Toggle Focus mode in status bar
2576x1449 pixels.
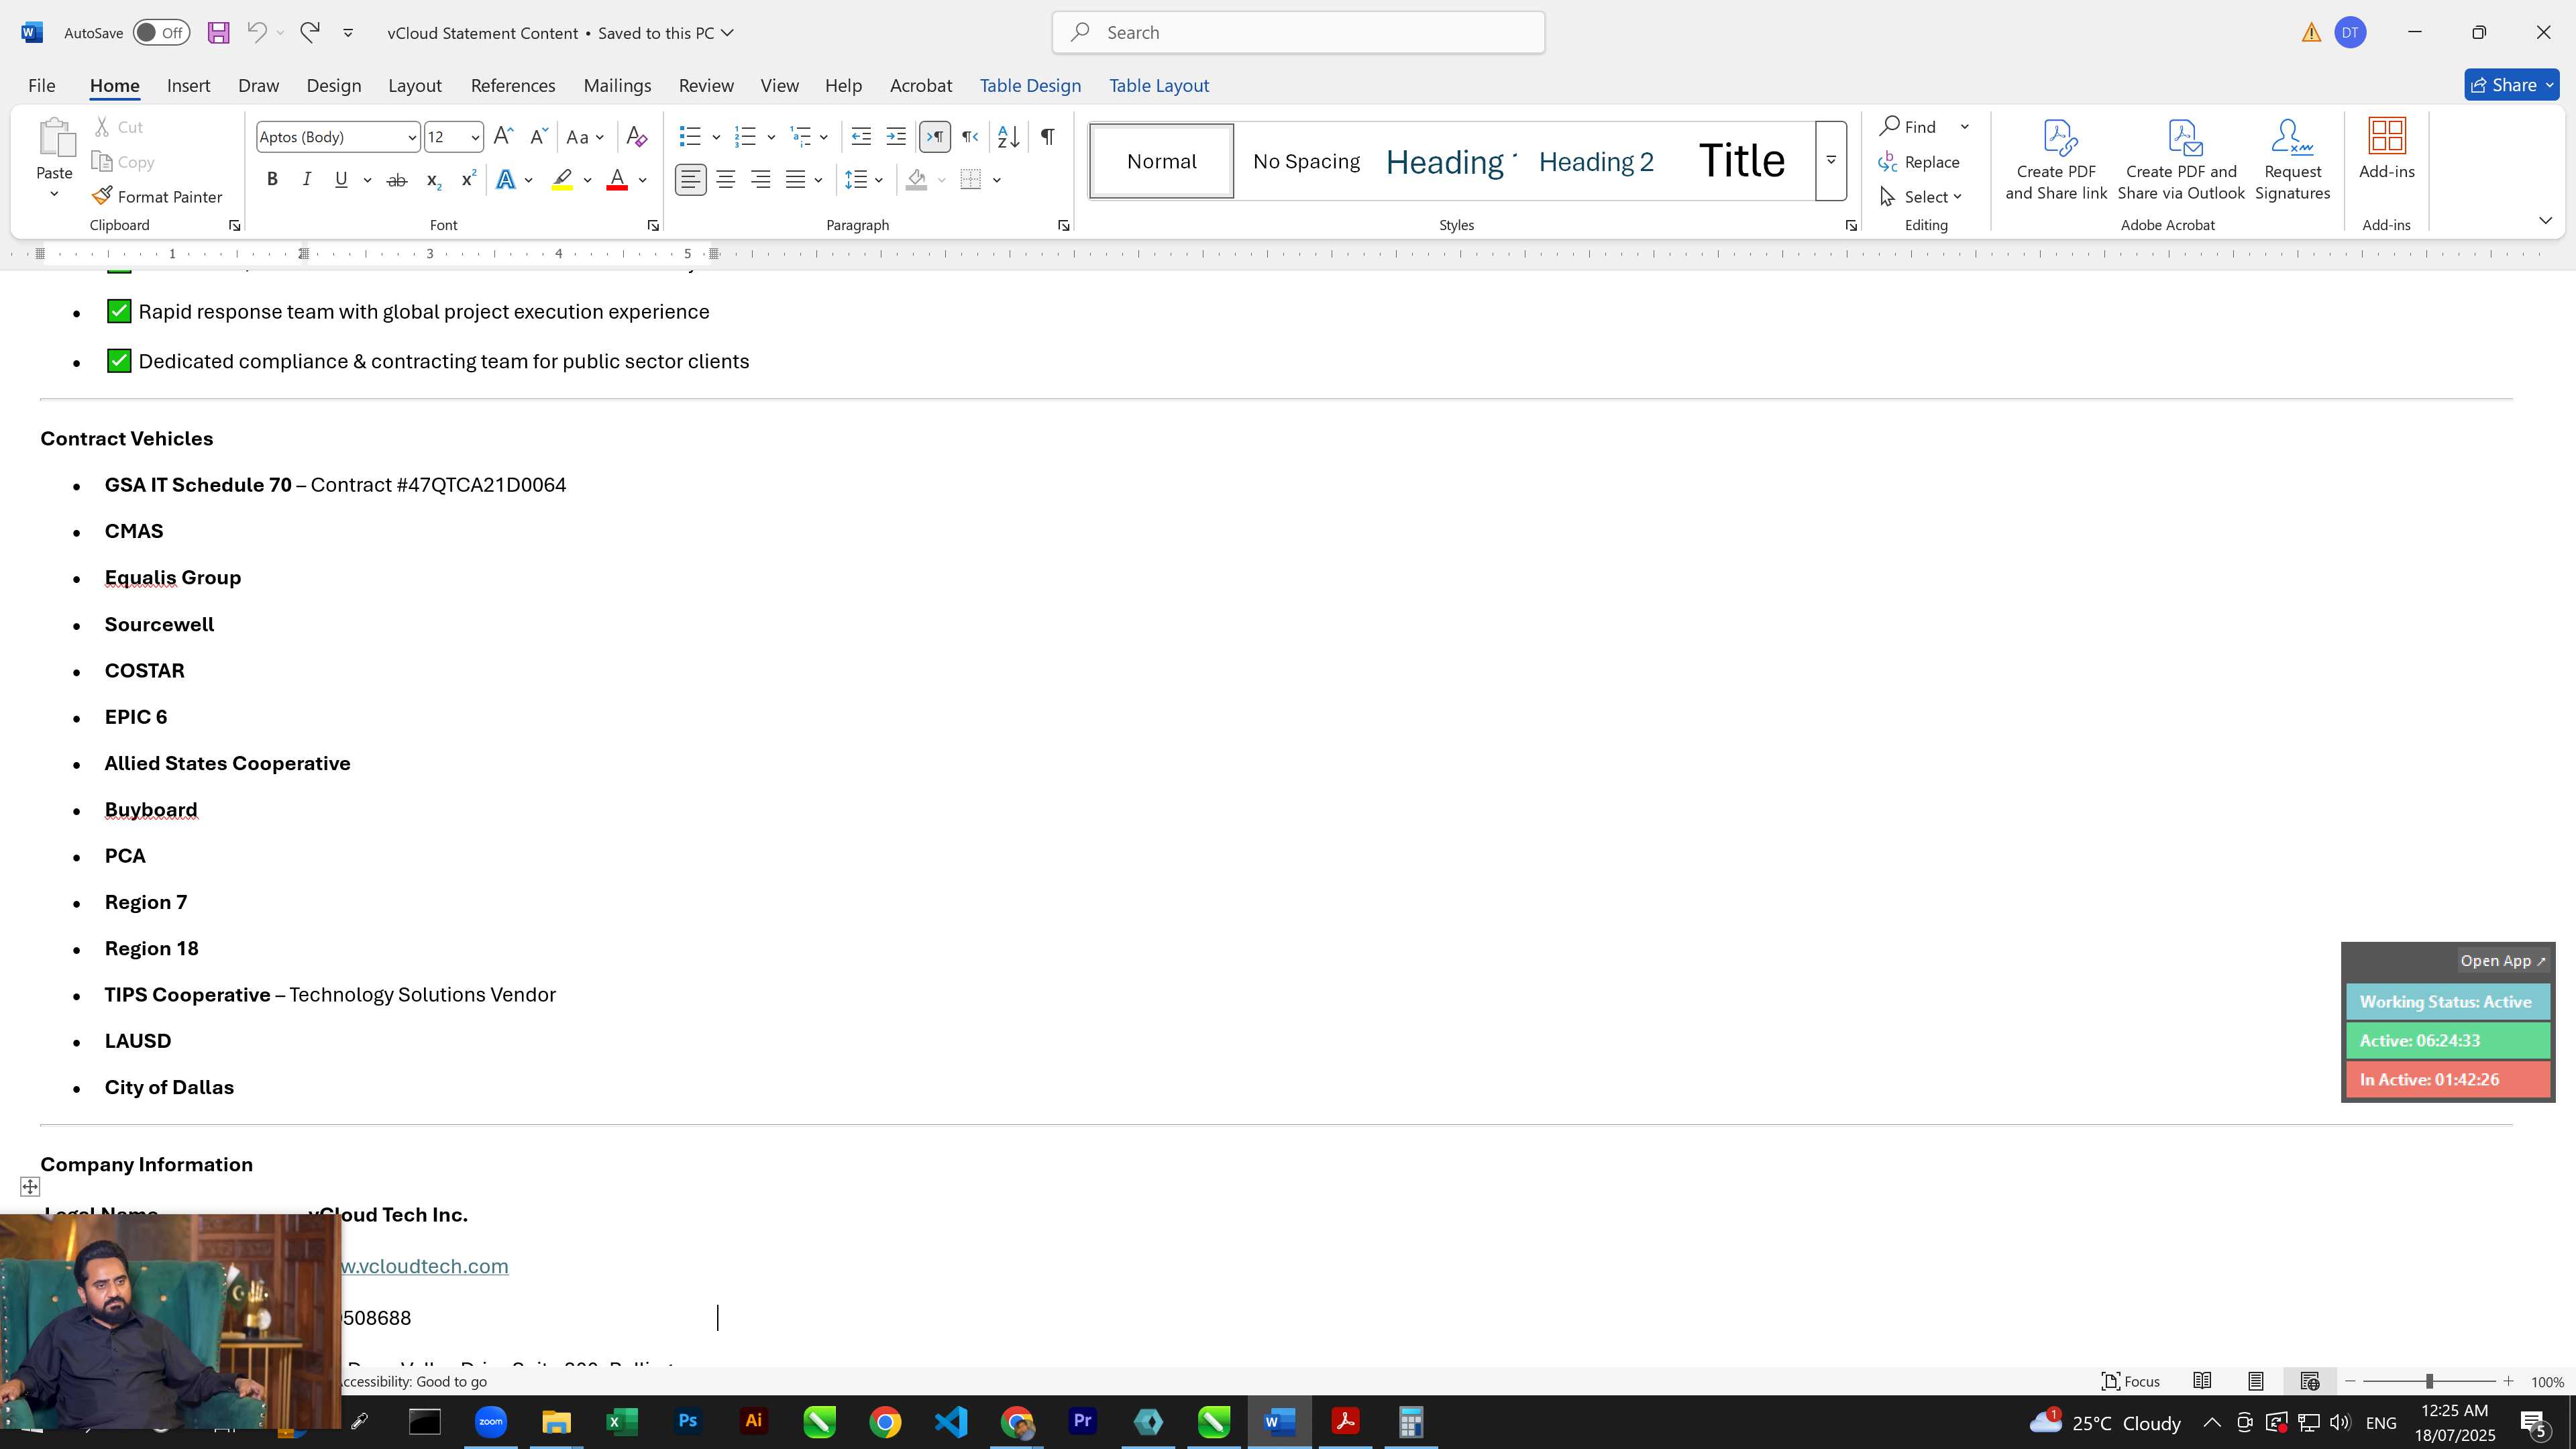pos(2131,1381)
